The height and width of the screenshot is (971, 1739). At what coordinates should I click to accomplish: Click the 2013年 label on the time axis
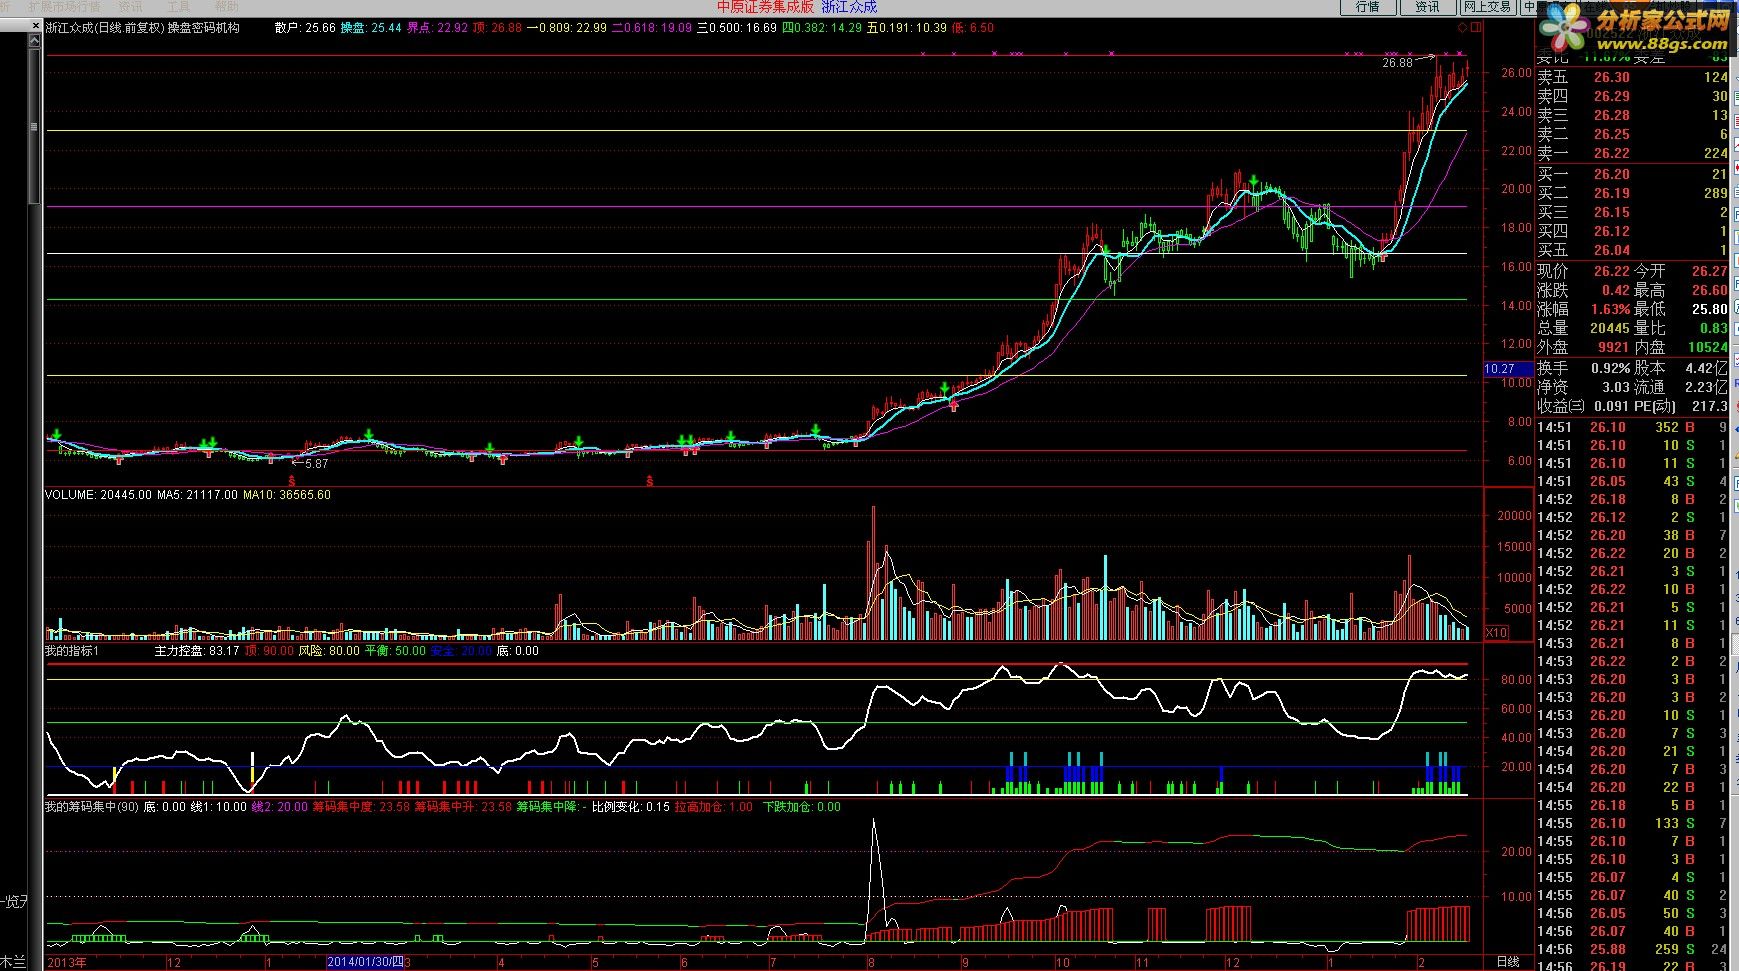67,962
